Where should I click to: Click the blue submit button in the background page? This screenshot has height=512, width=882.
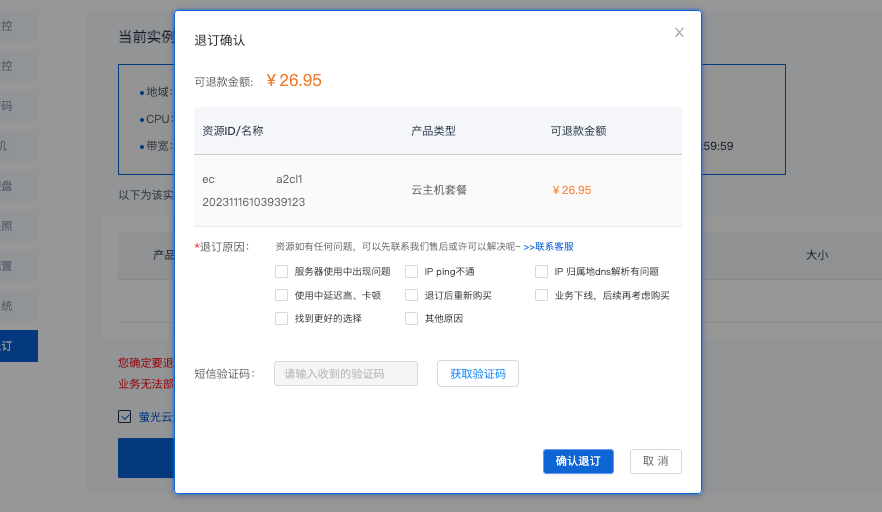[146, 458]
